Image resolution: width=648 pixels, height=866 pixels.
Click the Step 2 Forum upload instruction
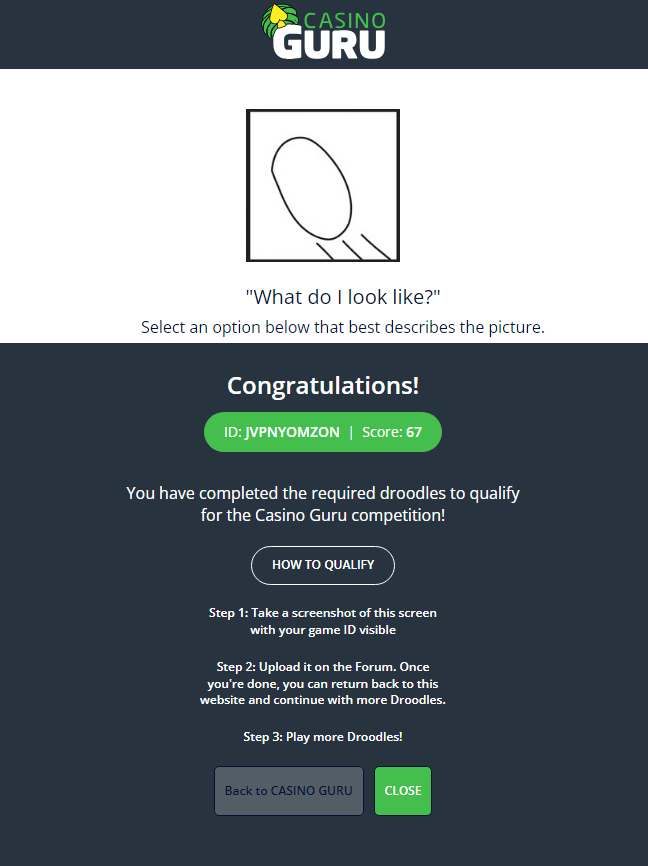323,683
